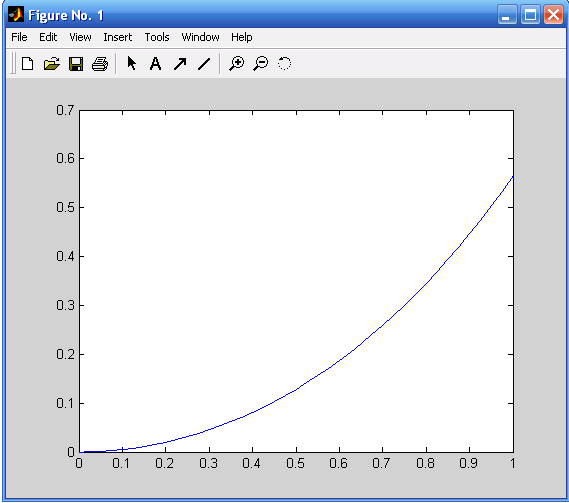Choose the Insert Arrow tool
Screen dimensions: 569x503
pyautogui.click(x=180, y=64)
